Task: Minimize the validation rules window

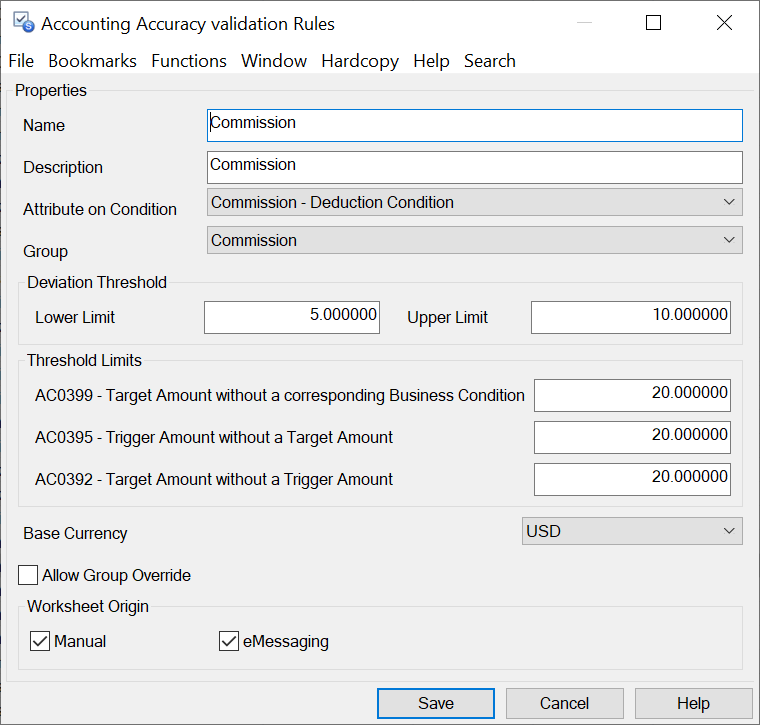Action: (x=585, y=23)
